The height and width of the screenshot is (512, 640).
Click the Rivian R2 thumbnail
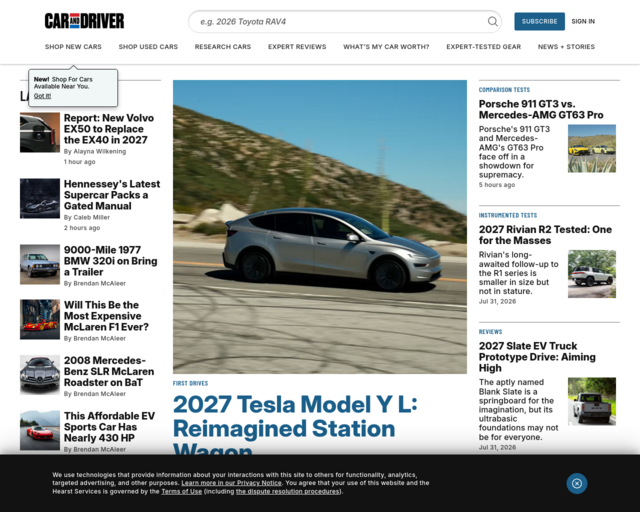click(592, 274)
